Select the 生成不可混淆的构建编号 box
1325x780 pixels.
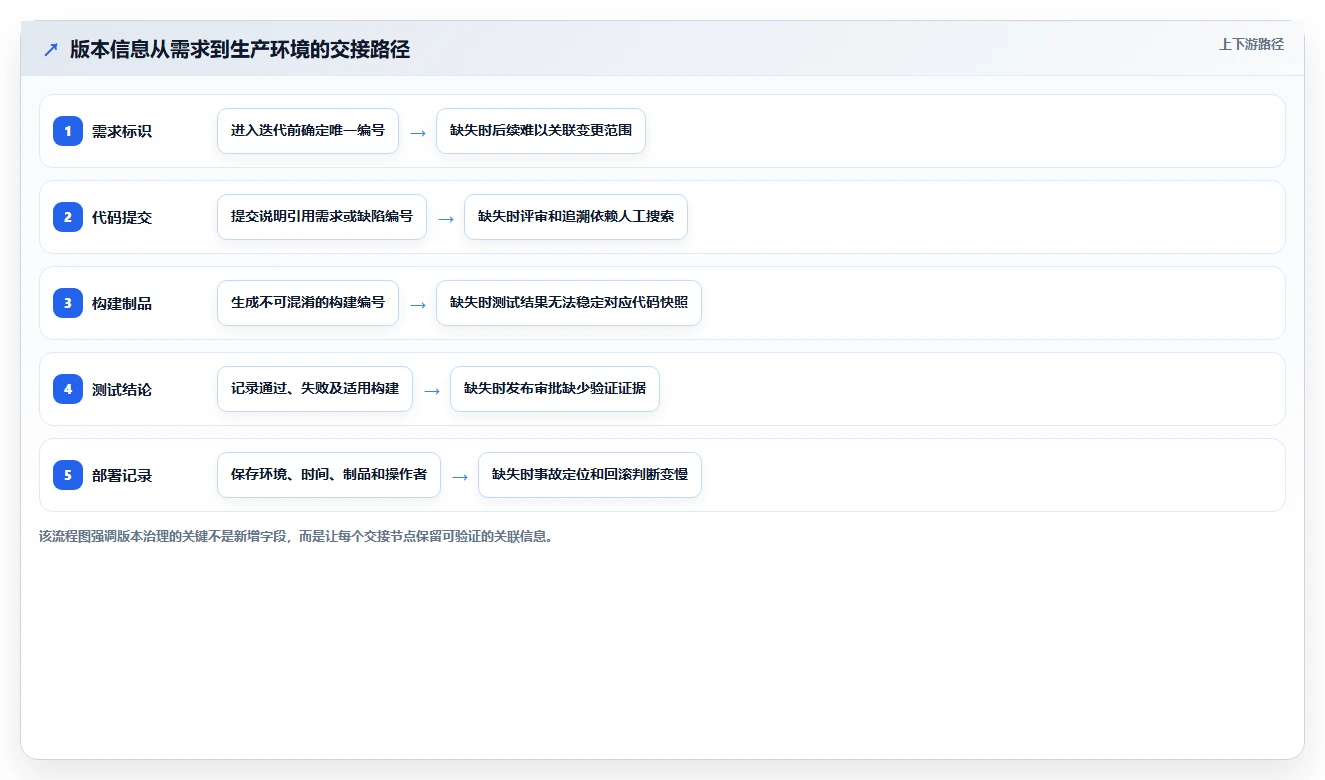(x=308, y=303)
